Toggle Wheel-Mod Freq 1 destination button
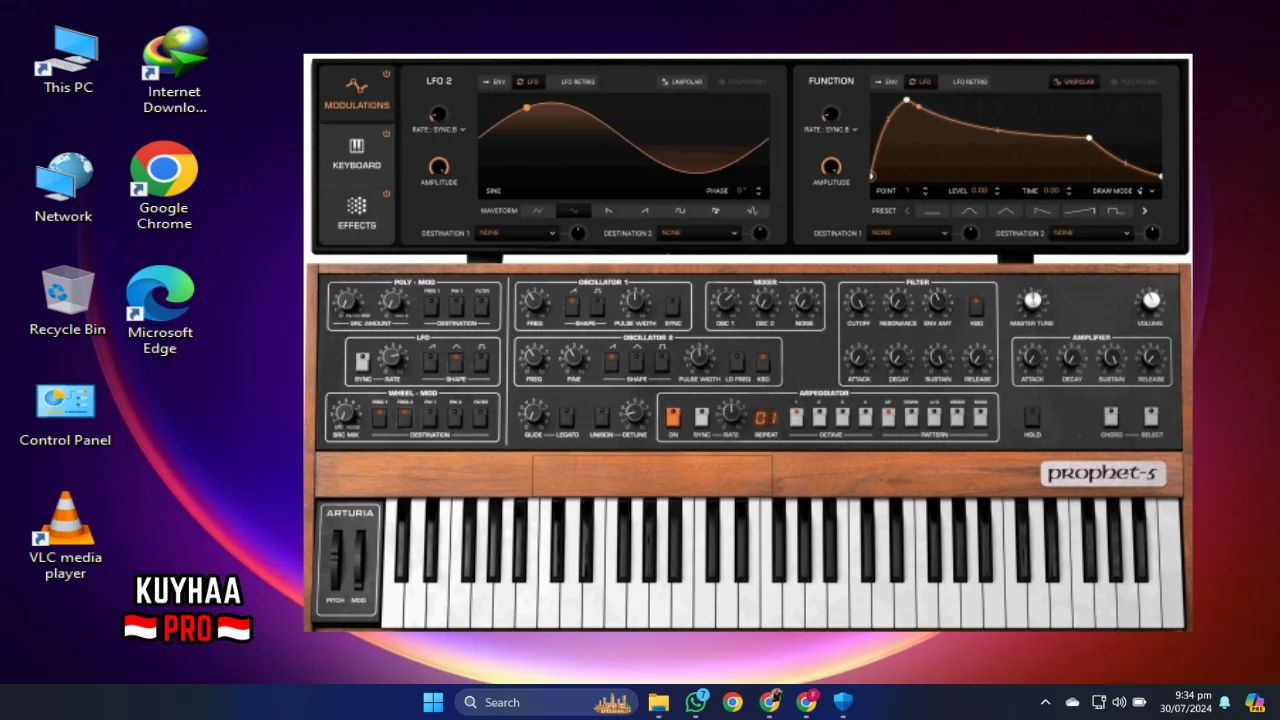 (379, 417)
